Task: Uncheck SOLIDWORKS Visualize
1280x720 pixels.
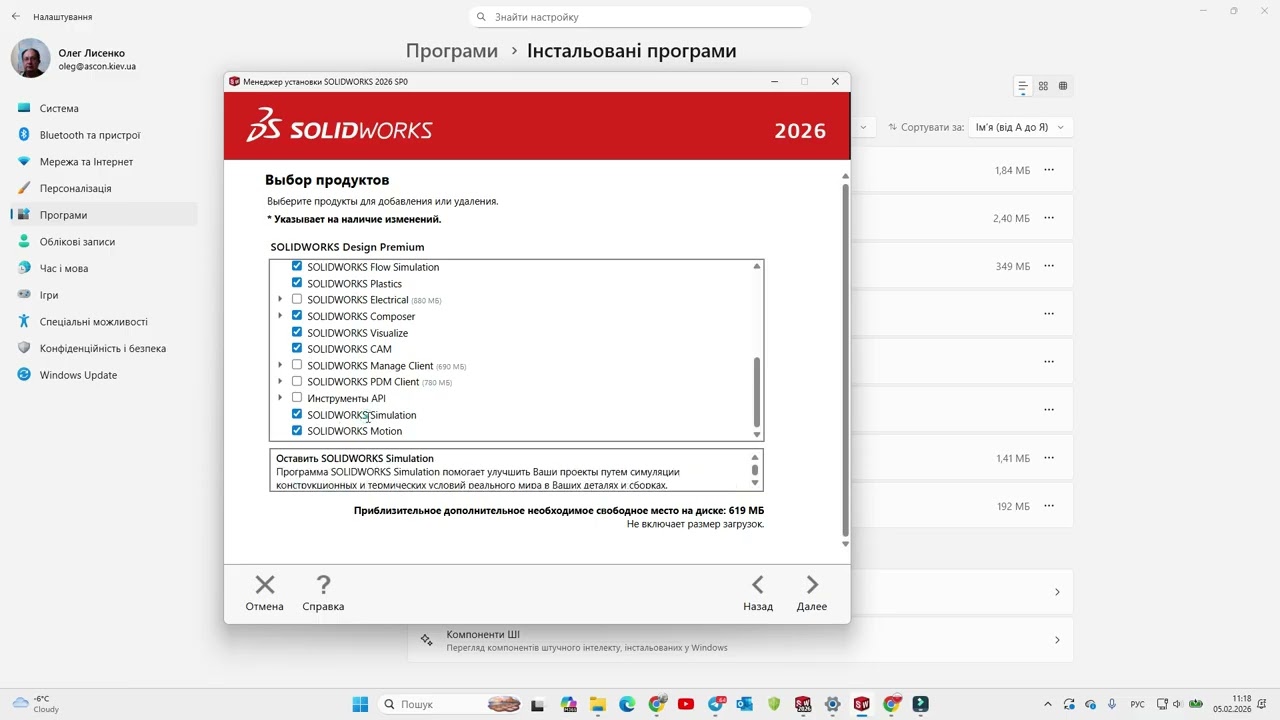Action: click(x=297, y=332)
